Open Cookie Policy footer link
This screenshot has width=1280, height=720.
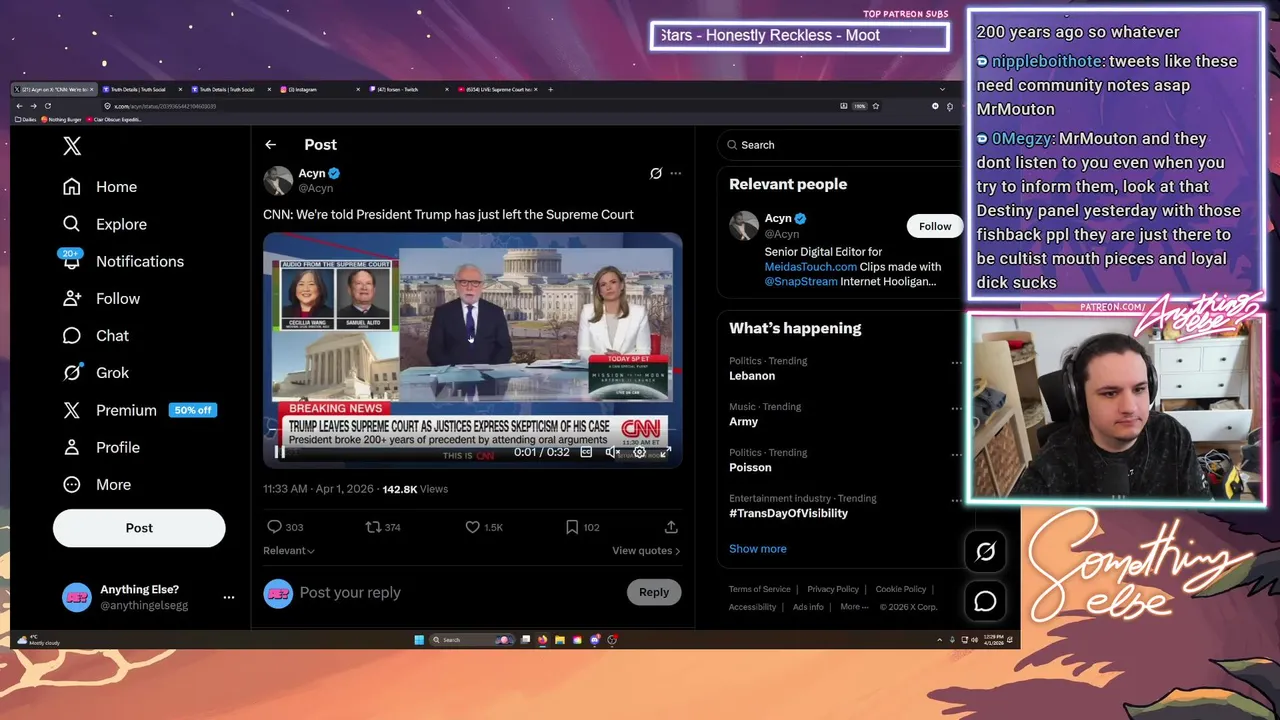(901, 590)
